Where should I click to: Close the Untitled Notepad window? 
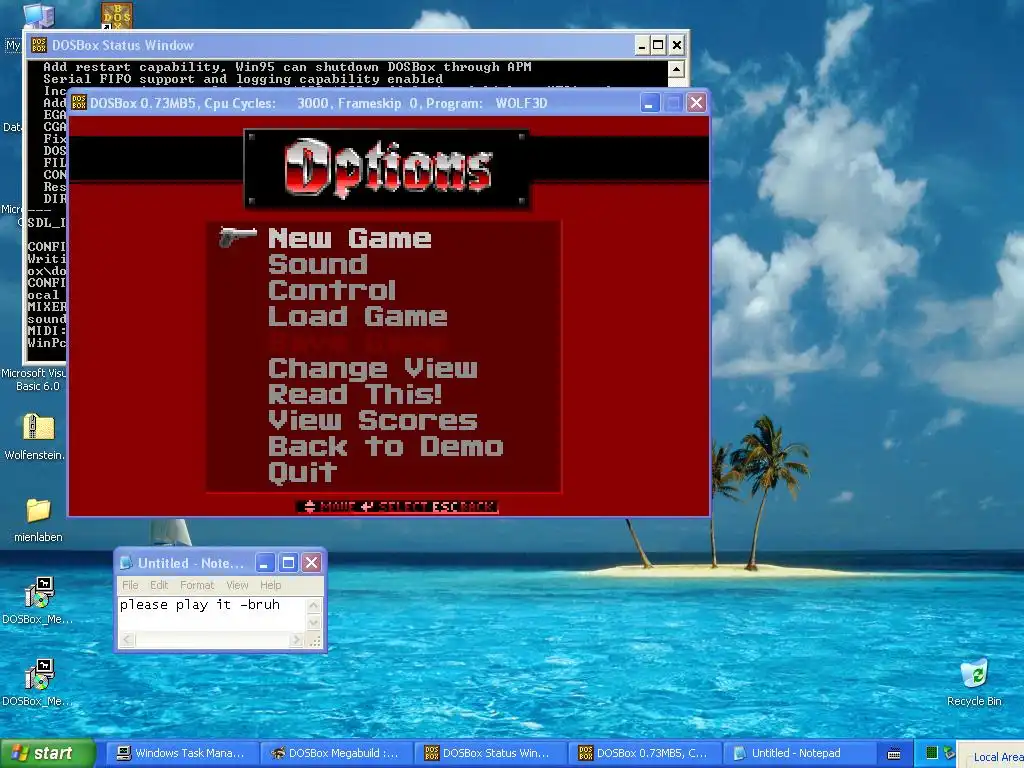[x=312, y=563]
